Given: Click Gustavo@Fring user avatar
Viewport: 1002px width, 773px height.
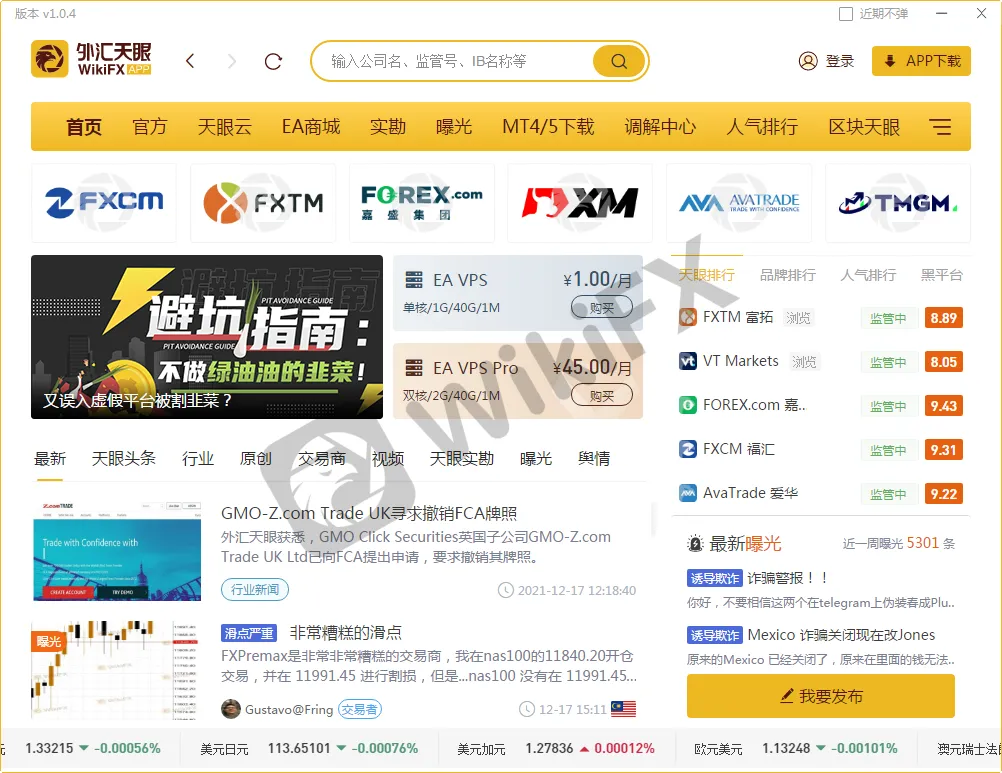Looking at the screenshot, I should [x=231, y=709].
